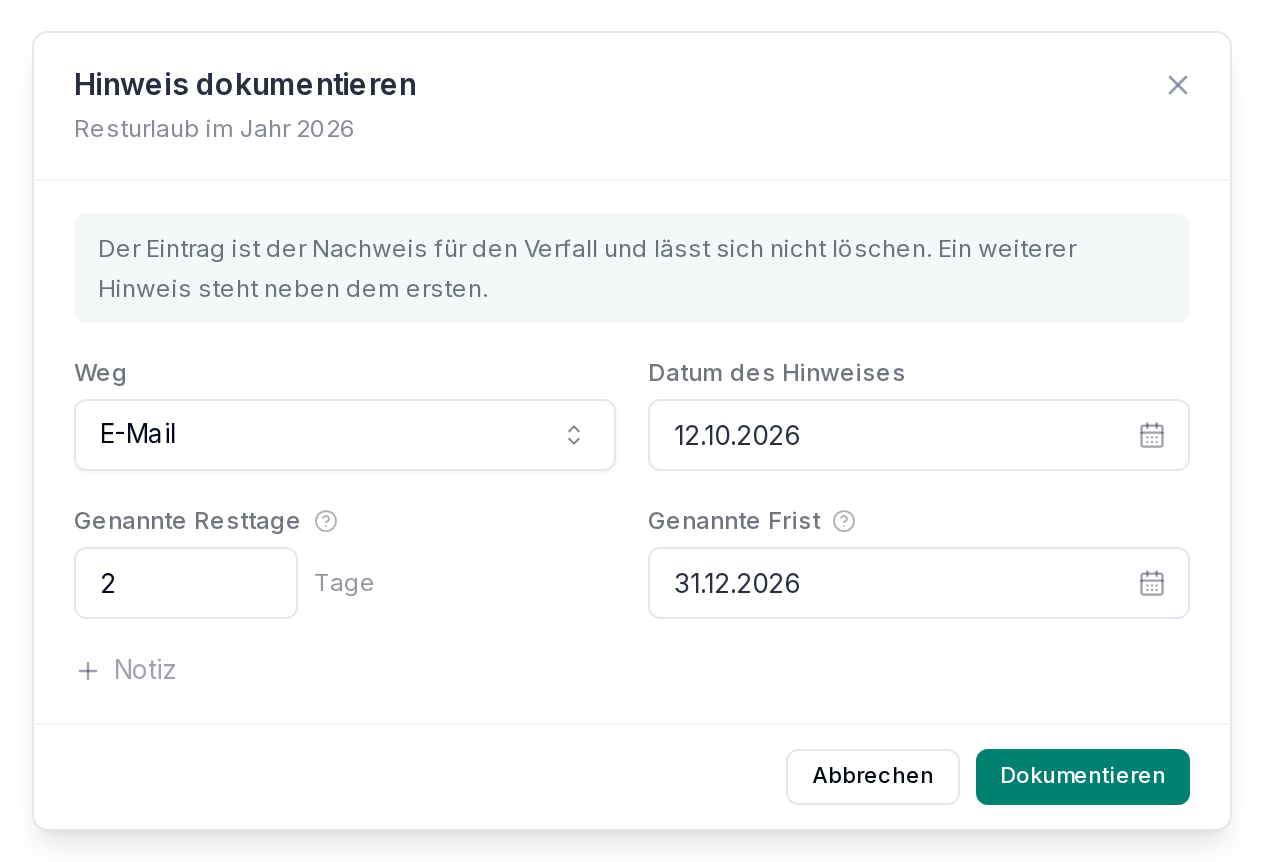
Task: Click the Datum des Hinweises date field
Action: [x=919, y=435]
